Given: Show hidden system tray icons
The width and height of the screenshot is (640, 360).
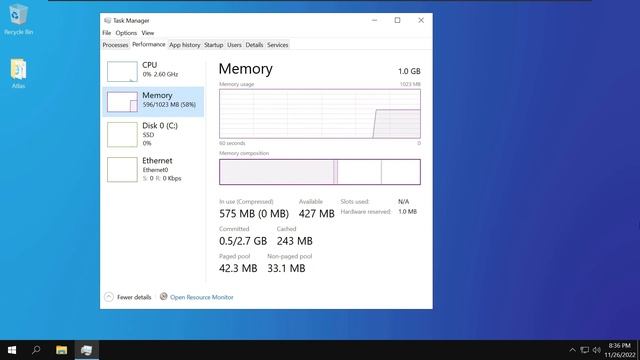Looking at the screenshot, I should [572, 350].
